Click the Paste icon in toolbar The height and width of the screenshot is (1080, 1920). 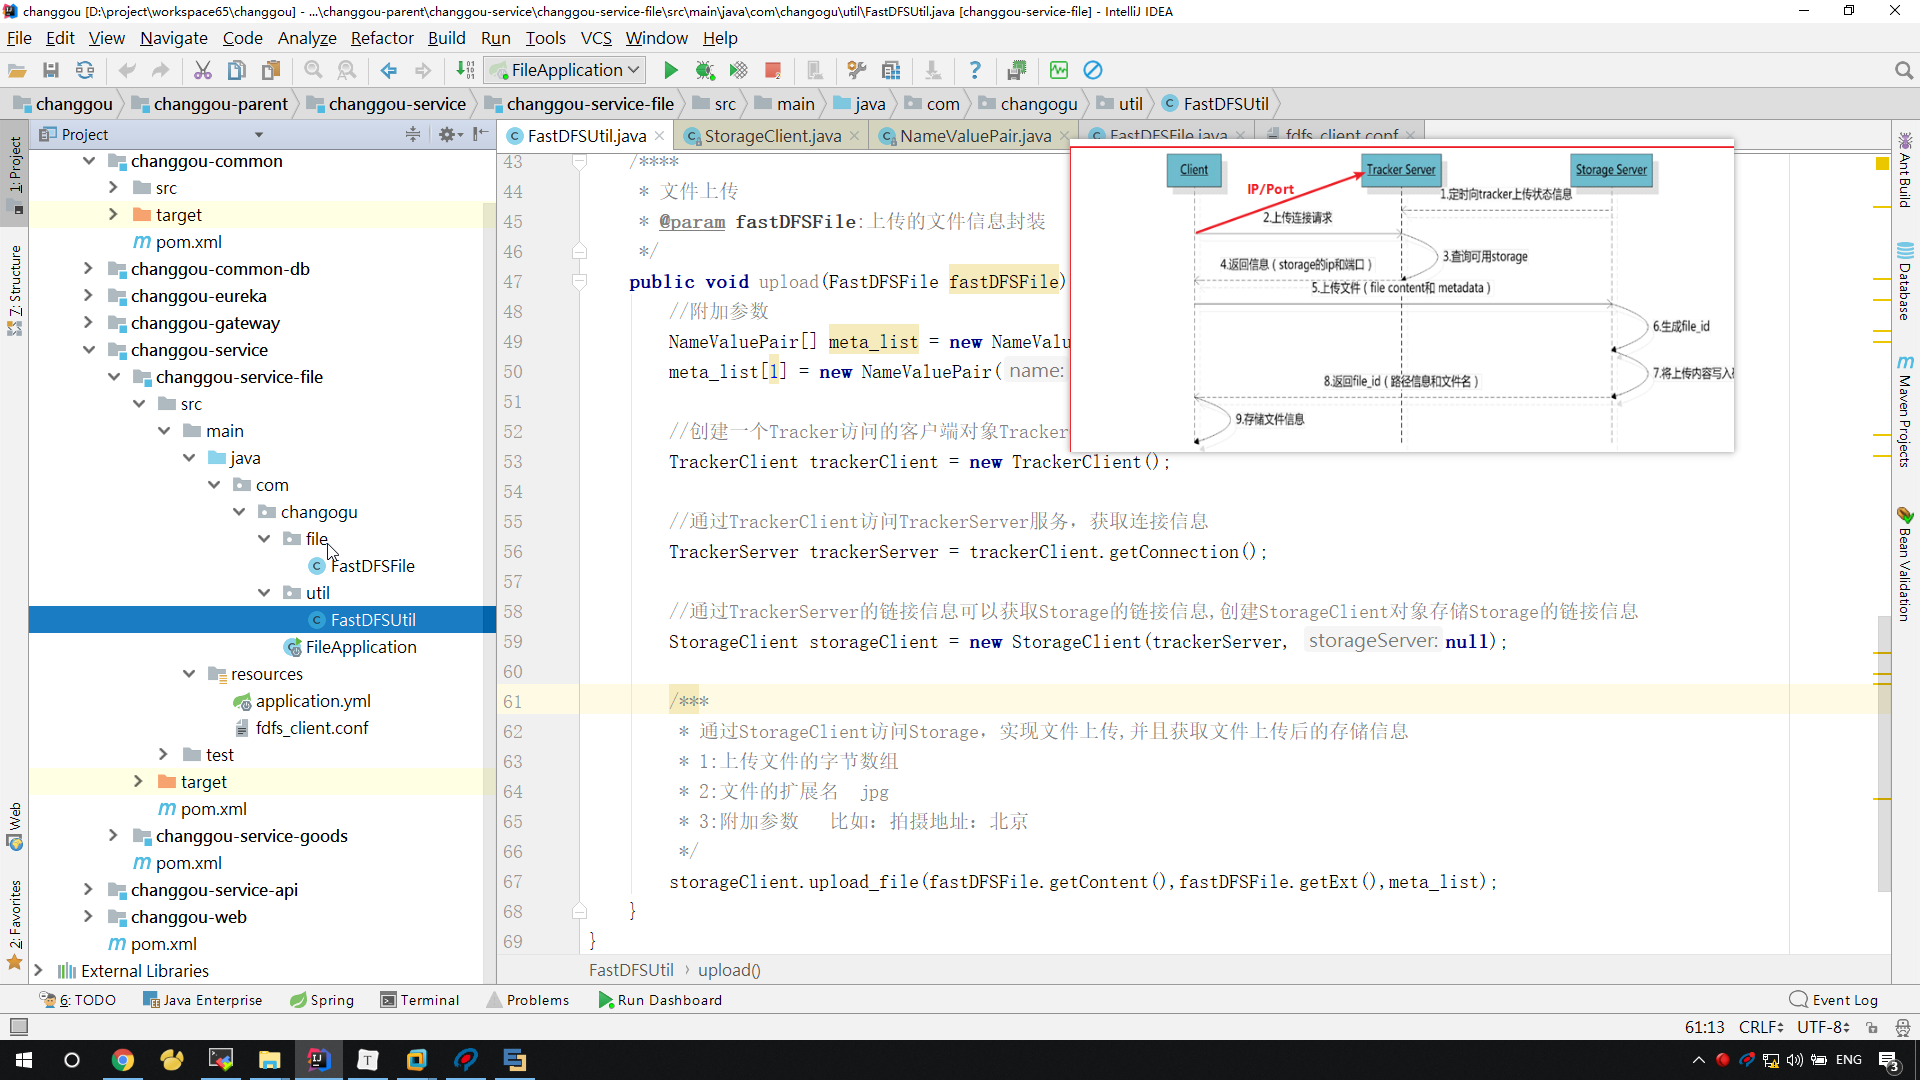point(271,70)
